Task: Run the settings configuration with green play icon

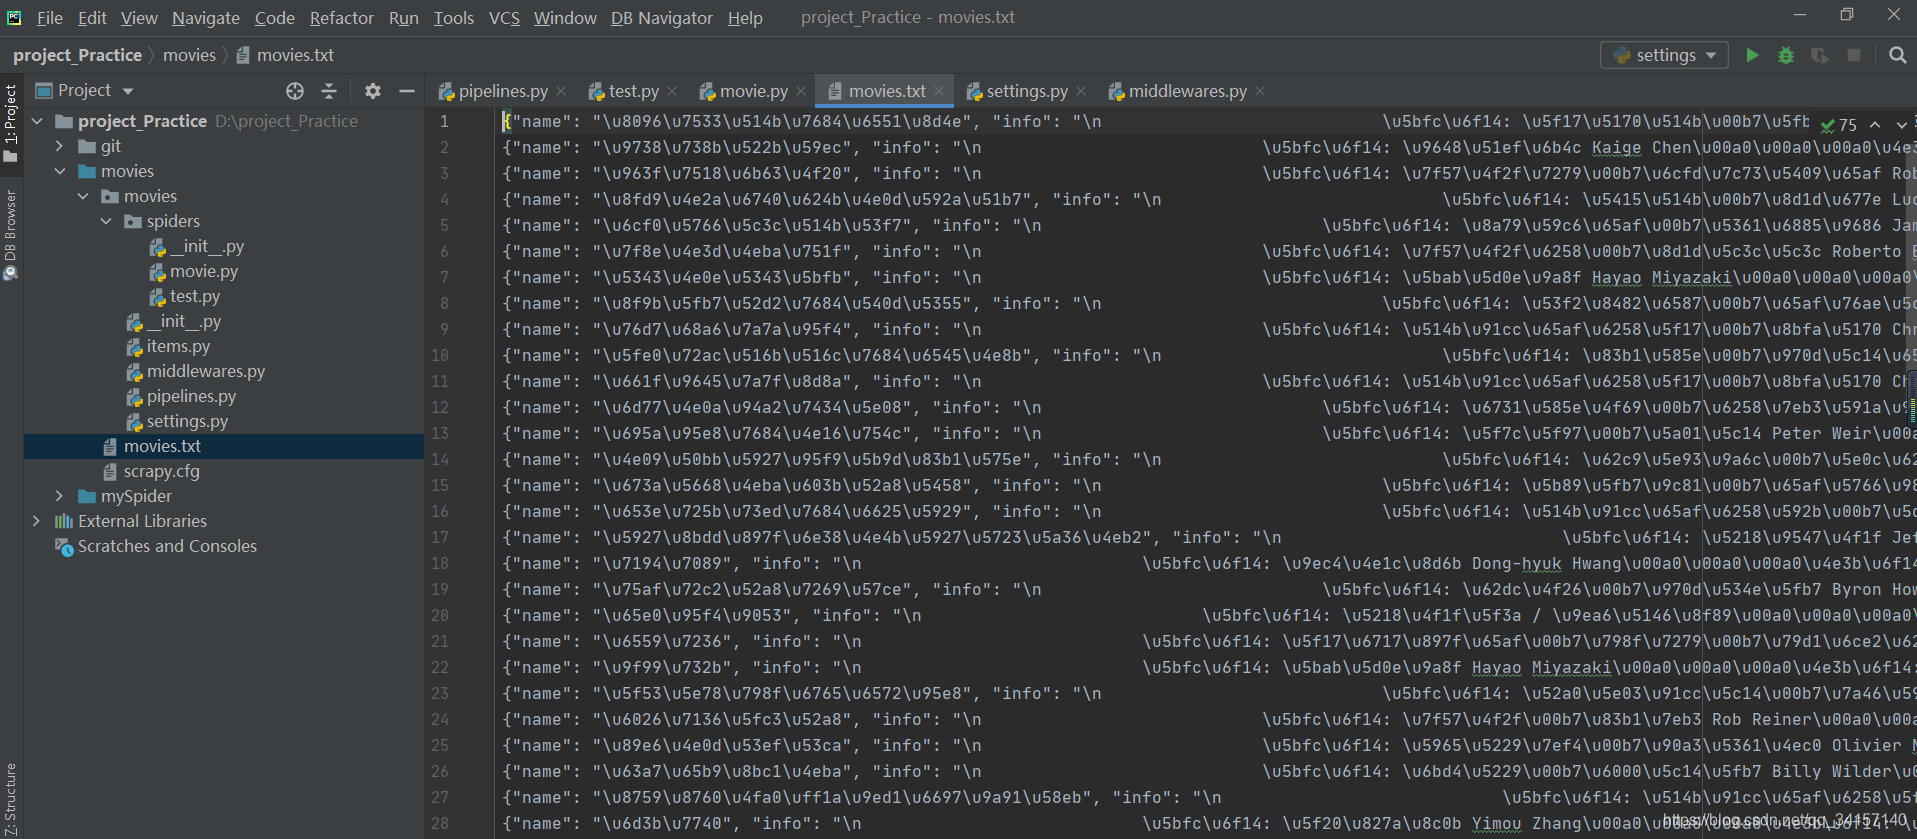Action: pyautogui.click(x=1752, y=55)
